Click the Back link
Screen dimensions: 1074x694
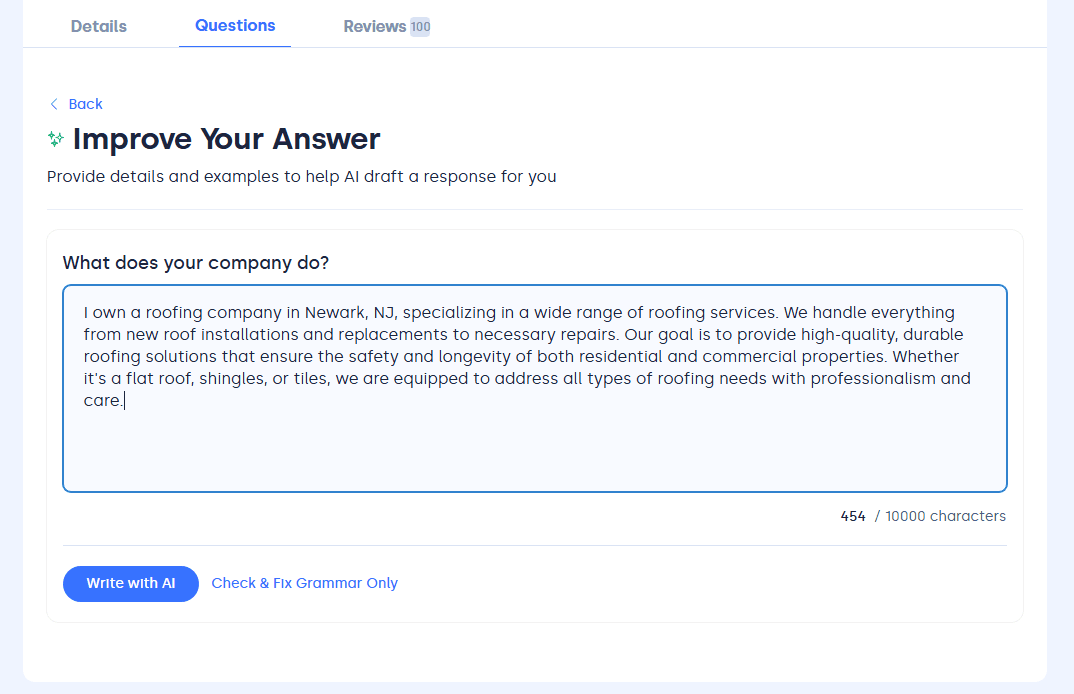[85, 104]
